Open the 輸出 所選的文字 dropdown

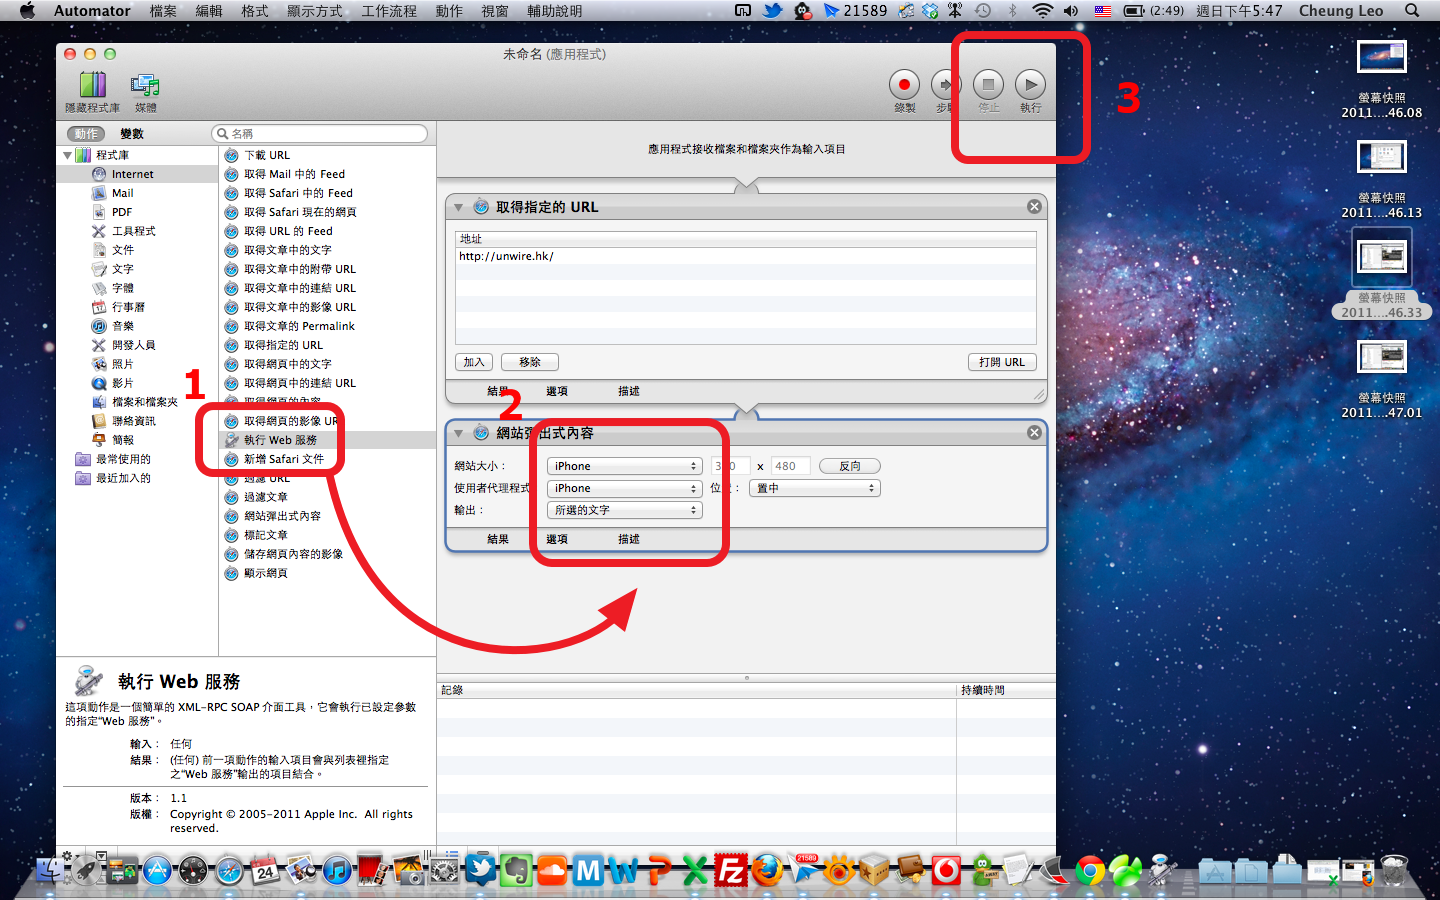[624, 510]
